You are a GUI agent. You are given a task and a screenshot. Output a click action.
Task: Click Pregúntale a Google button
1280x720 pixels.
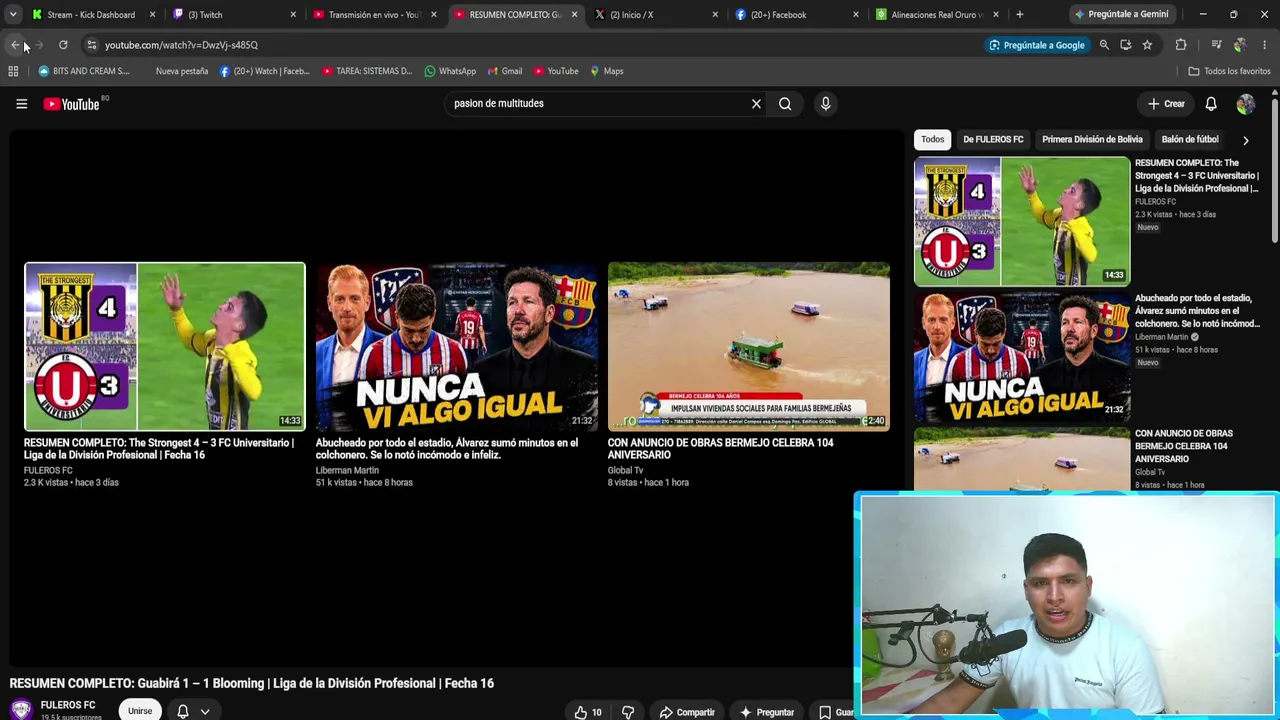(1036, 45)
